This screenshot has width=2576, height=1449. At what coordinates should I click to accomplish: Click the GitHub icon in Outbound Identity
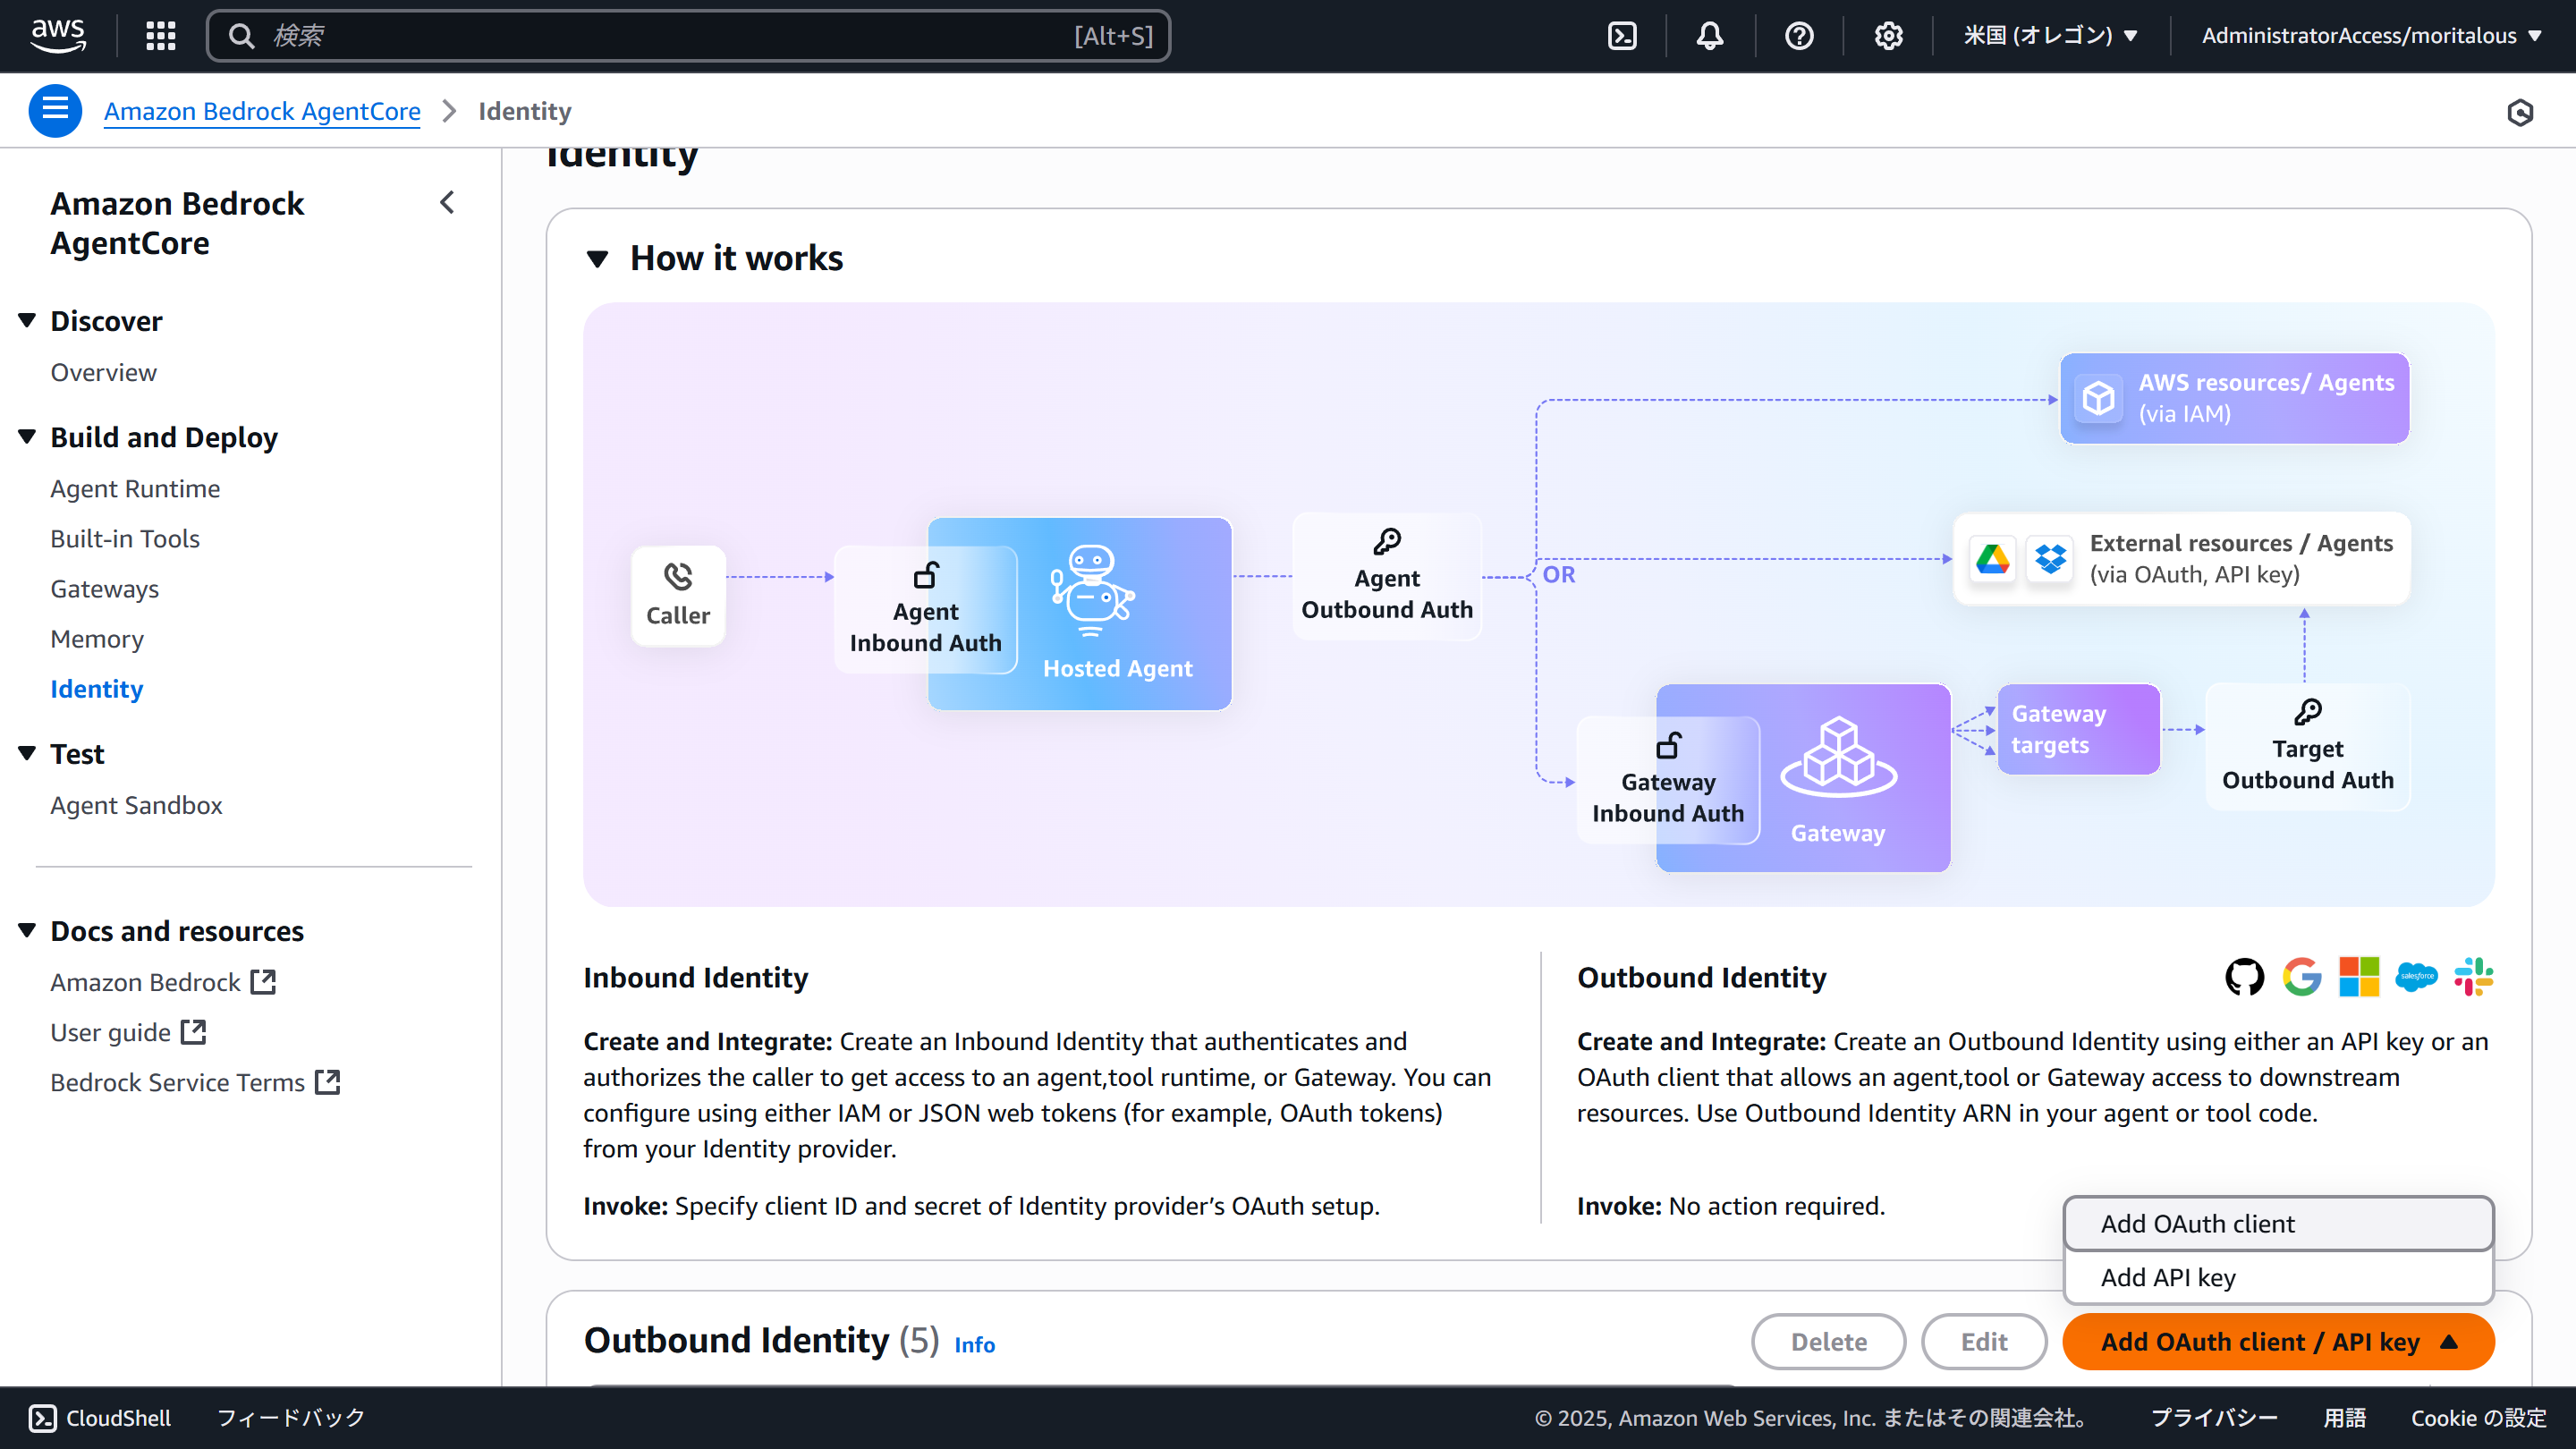[2243, 977]
